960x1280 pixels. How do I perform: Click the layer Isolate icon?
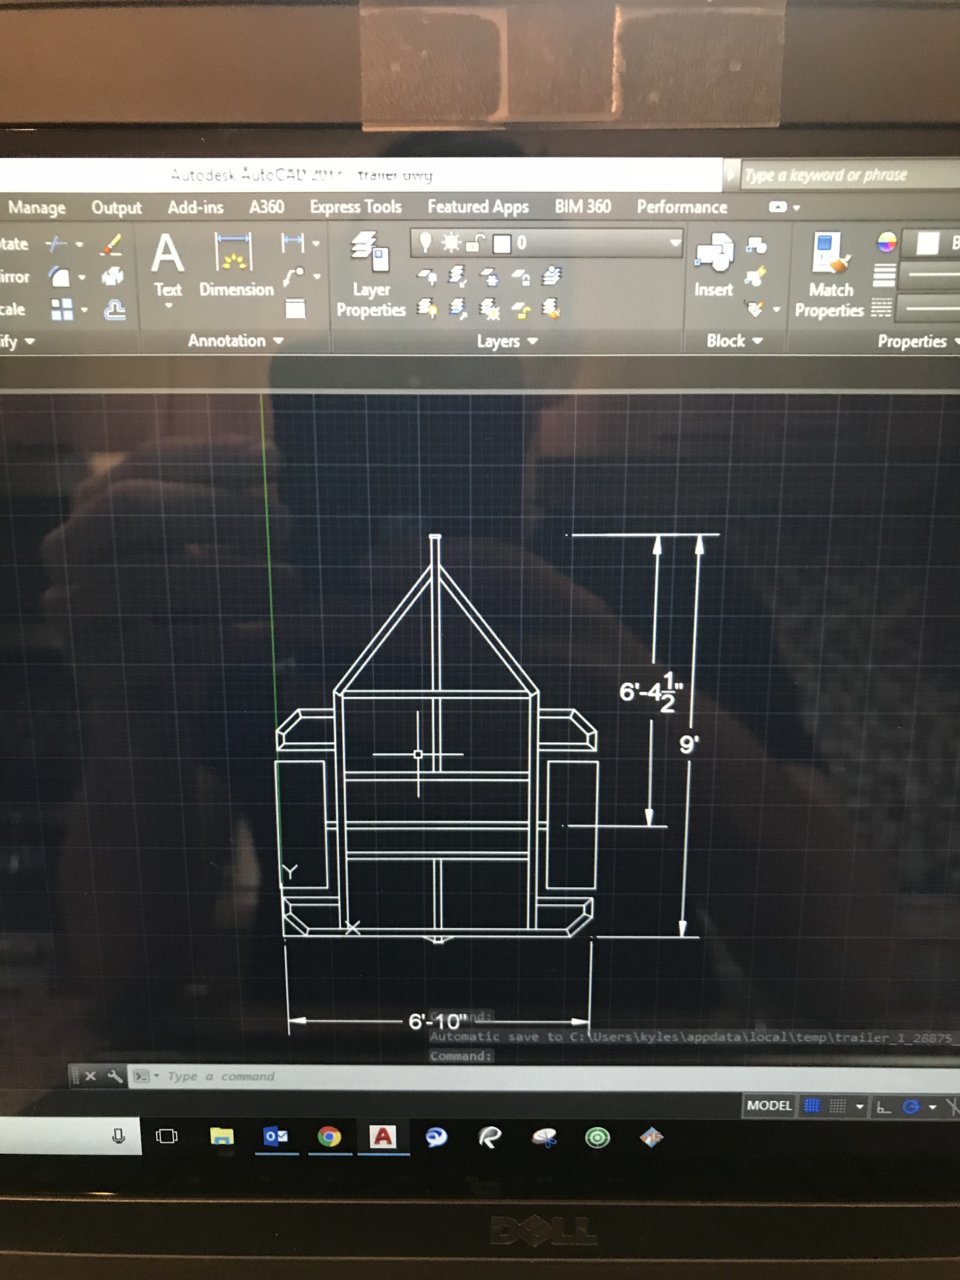(458, 276)
